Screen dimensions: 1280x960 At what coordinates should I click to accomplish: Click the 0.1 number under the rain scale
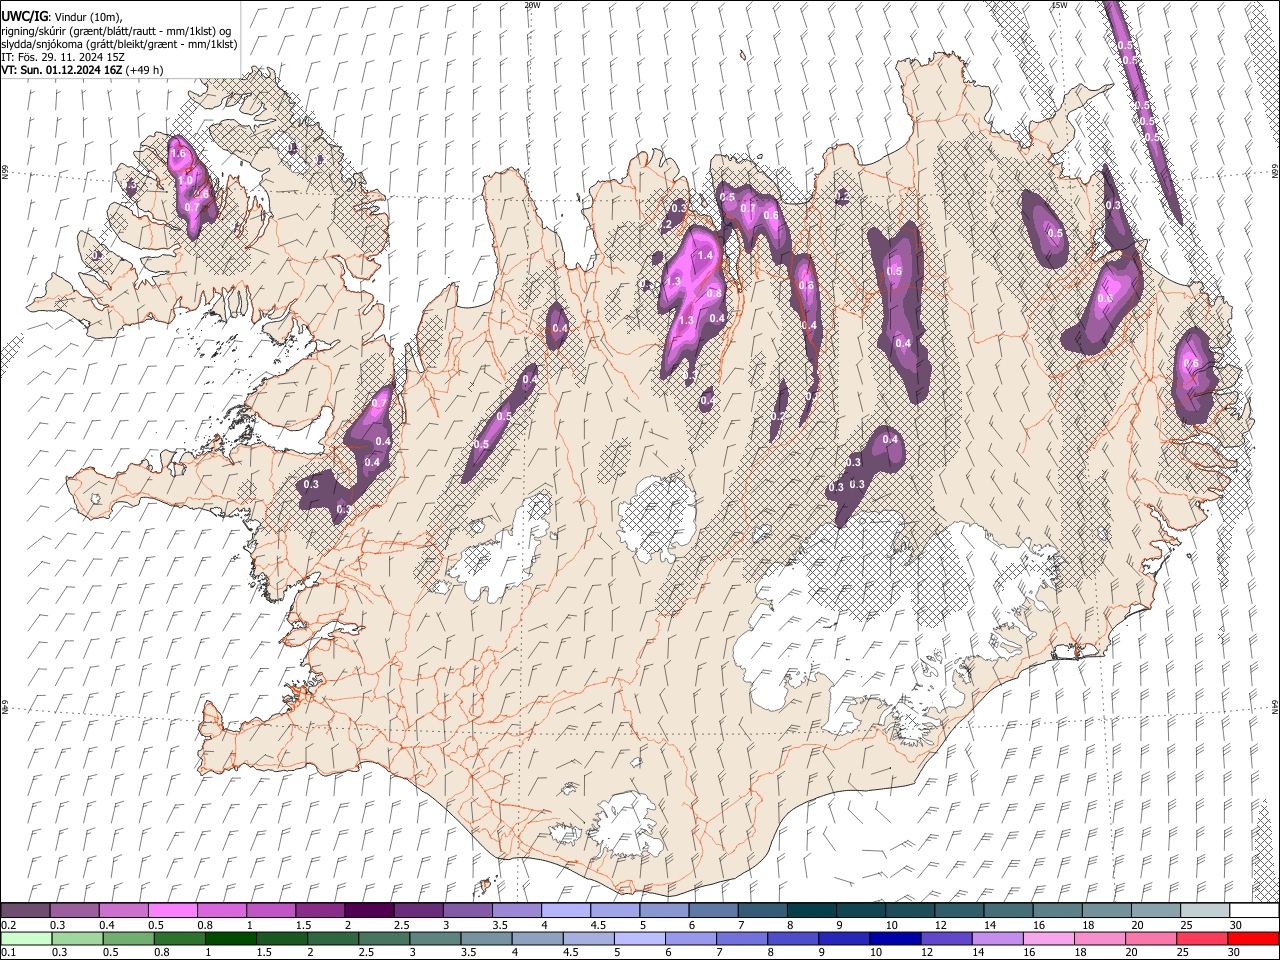(8, 953)
